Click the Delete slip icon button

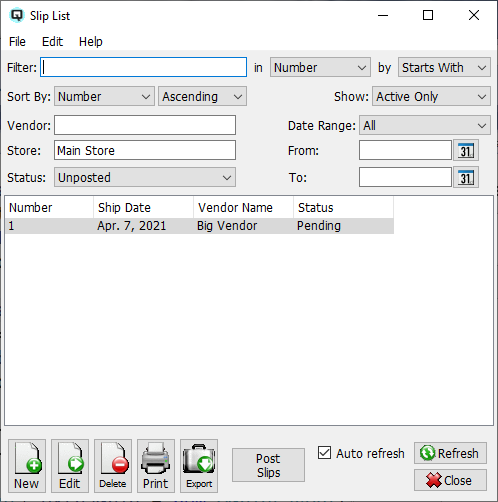113,465
